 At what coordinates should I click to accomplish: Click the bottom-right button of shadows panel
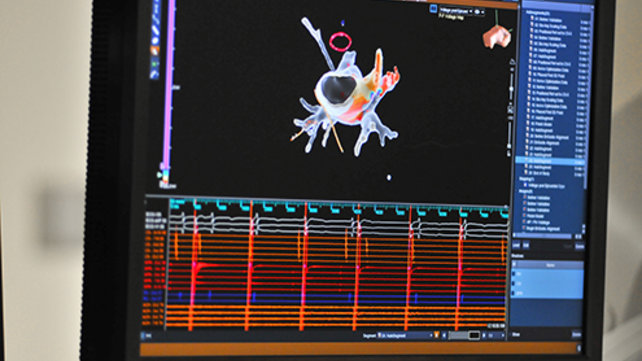tap(577, 334)
